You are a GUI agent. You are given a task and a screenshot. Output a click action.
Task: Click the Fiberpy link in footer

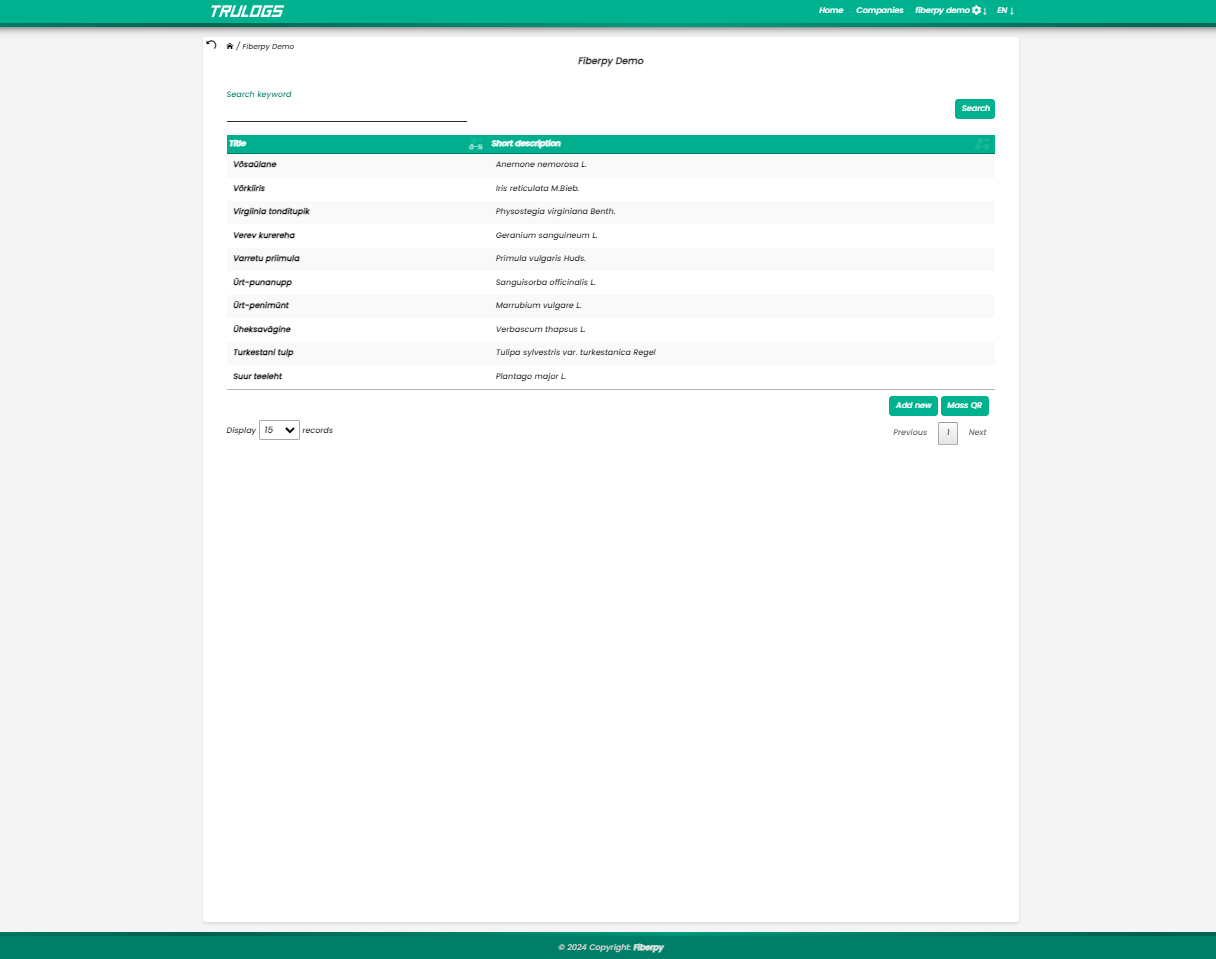point(648,947)
